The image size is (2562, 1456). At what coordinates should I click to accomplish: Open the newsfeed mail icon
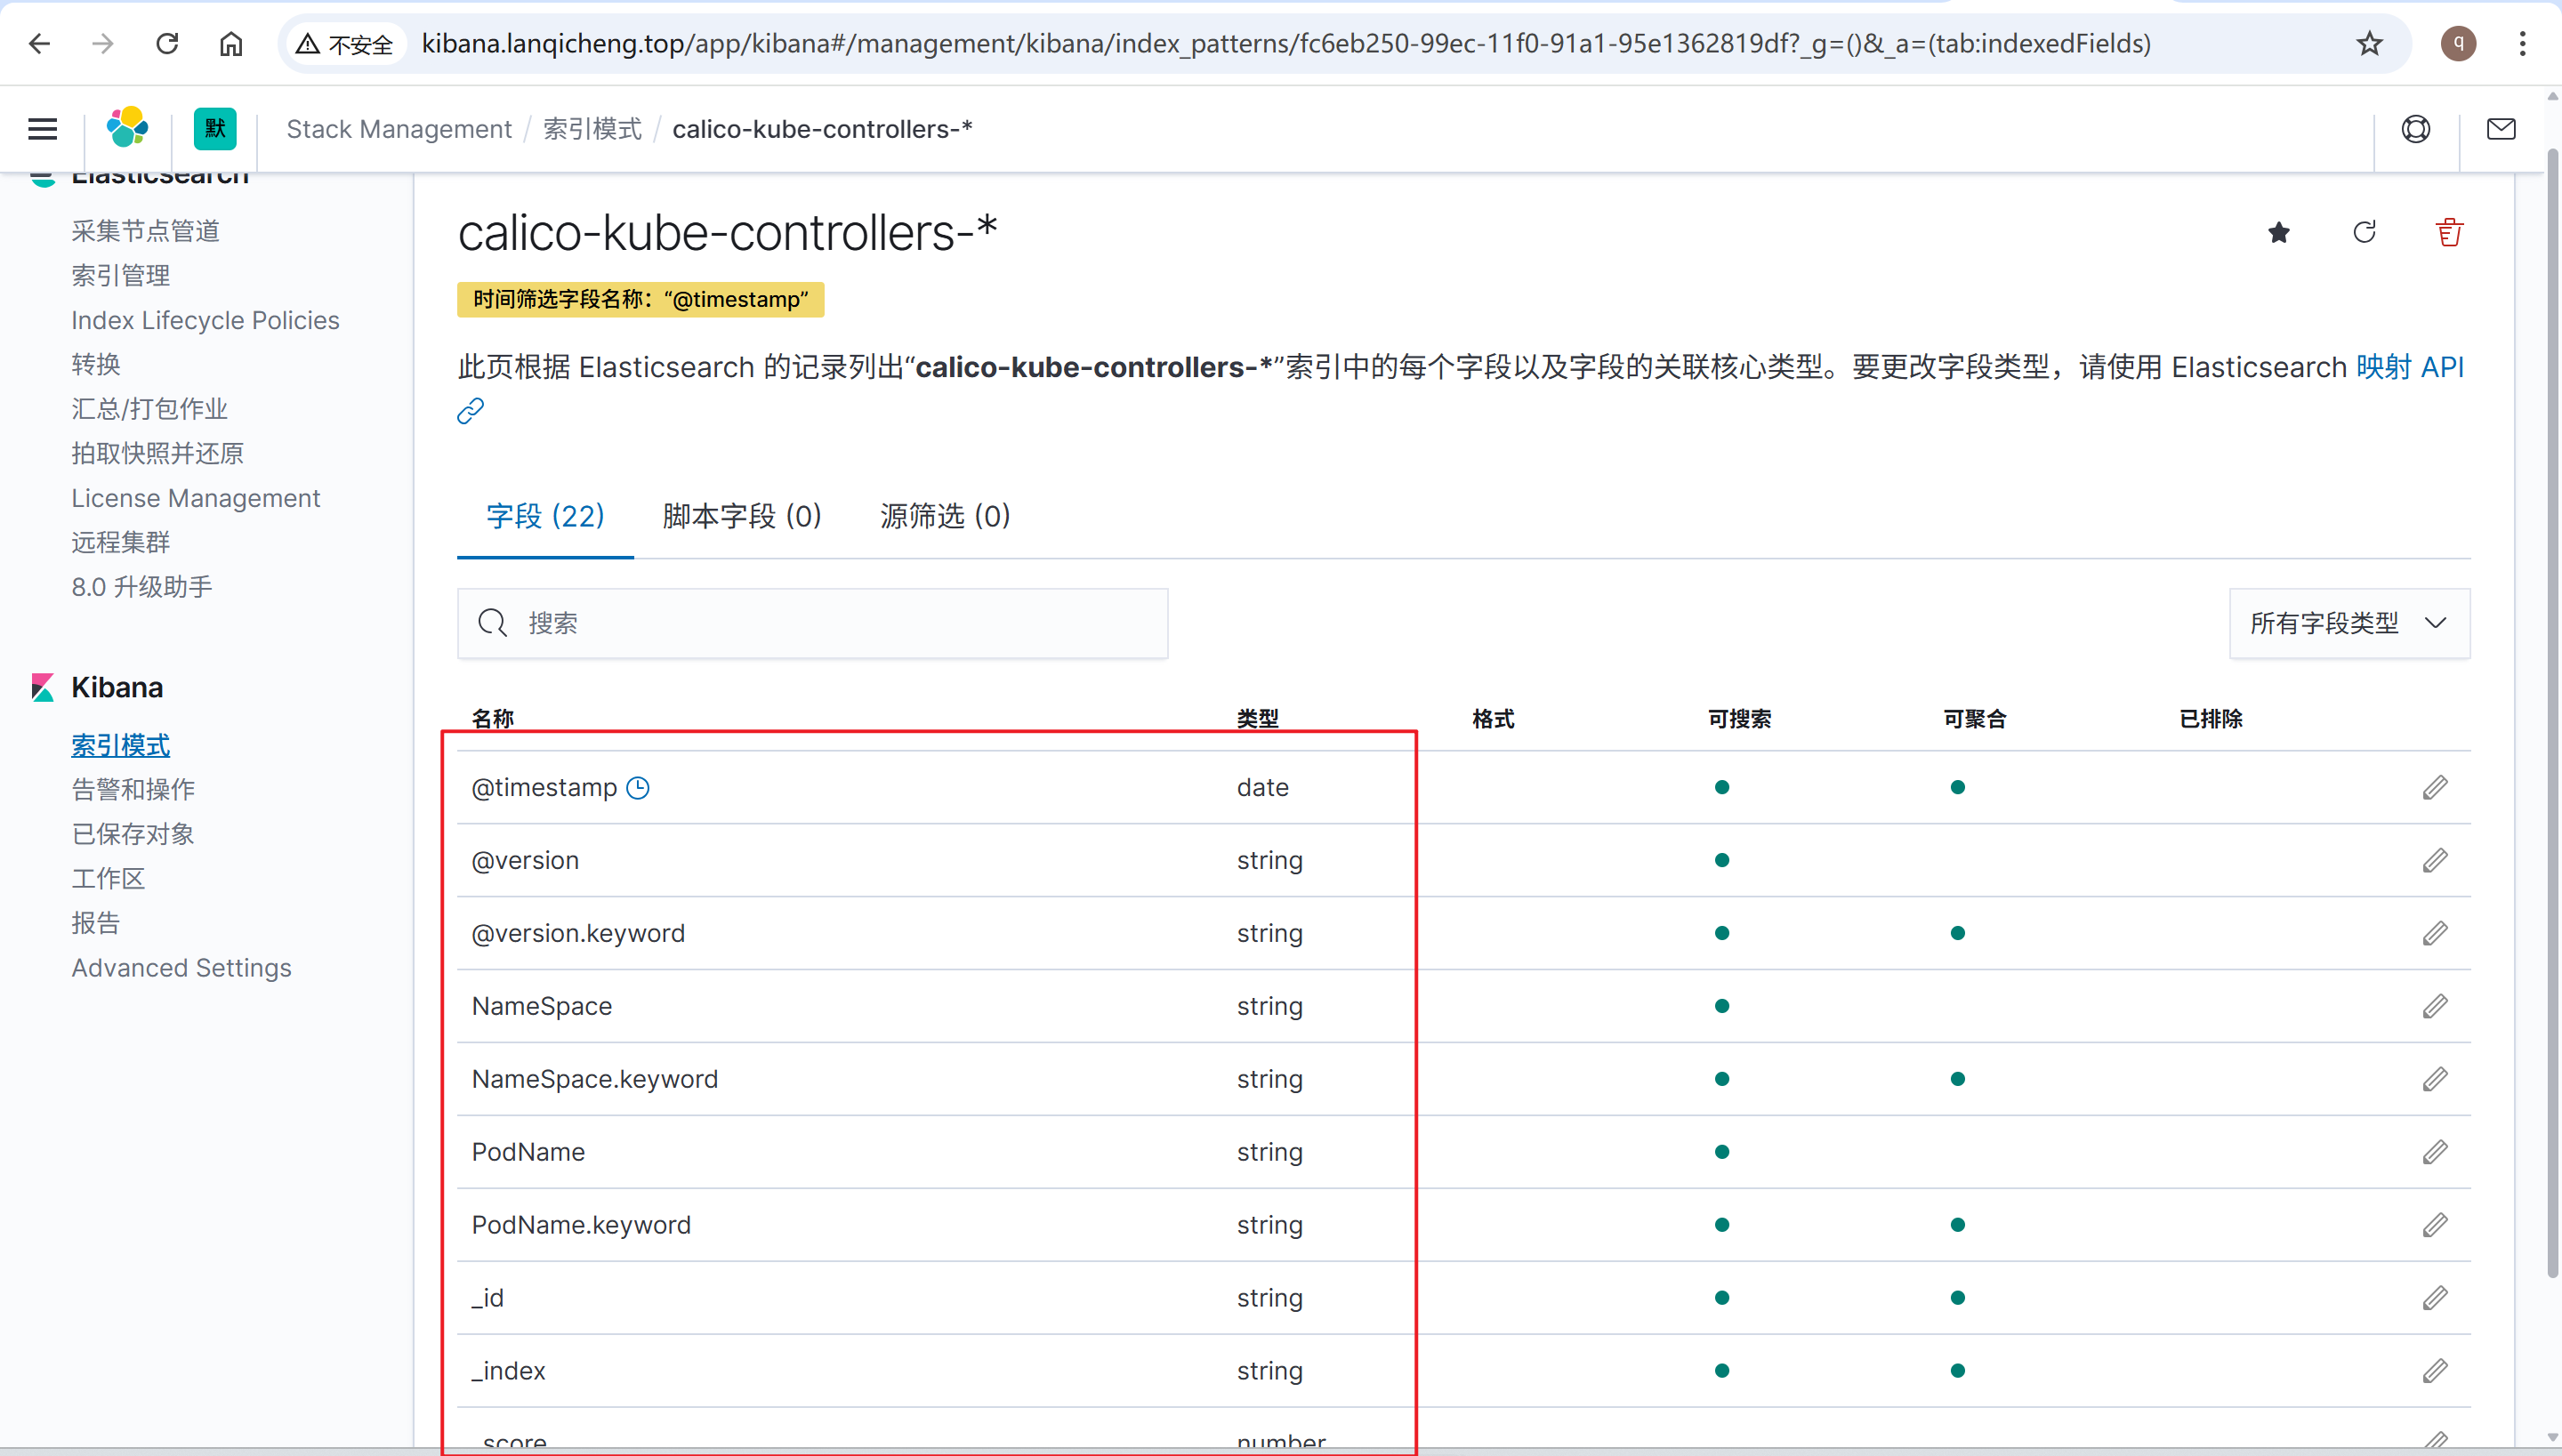tap(2501, 129)
